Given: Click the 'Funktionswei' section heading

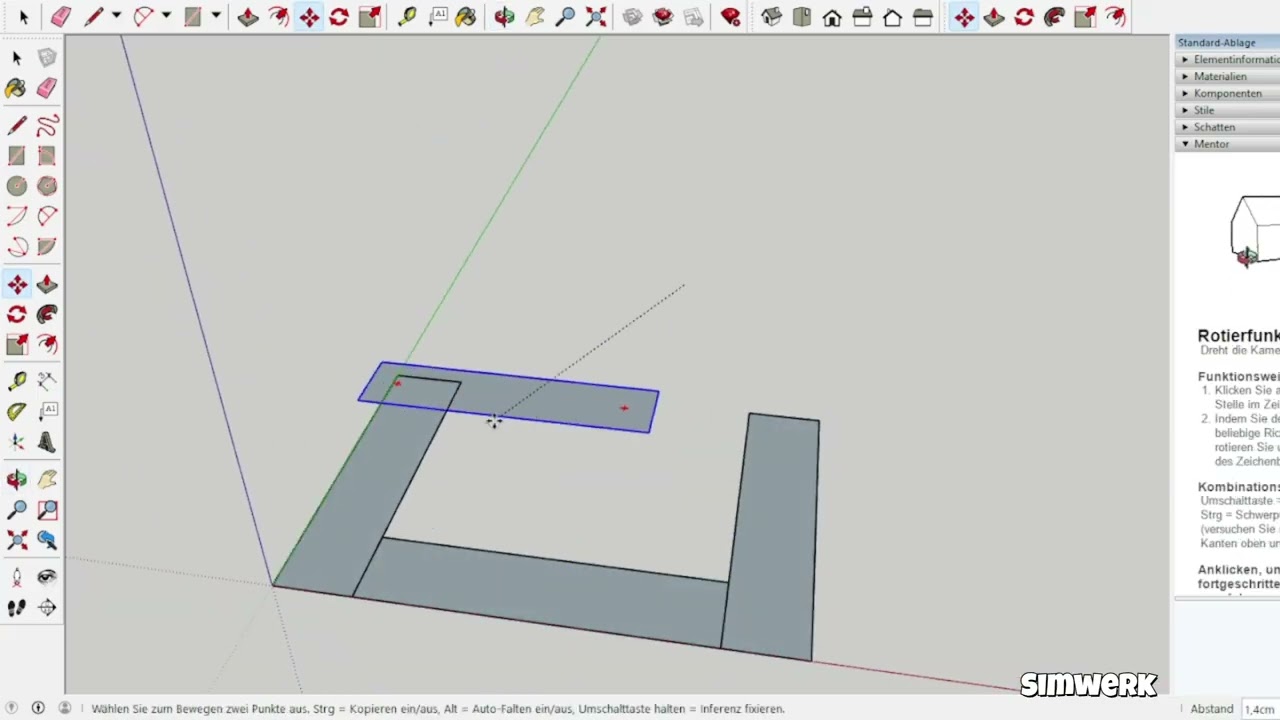Looking at the screenshot, I should click(1238, 377).
